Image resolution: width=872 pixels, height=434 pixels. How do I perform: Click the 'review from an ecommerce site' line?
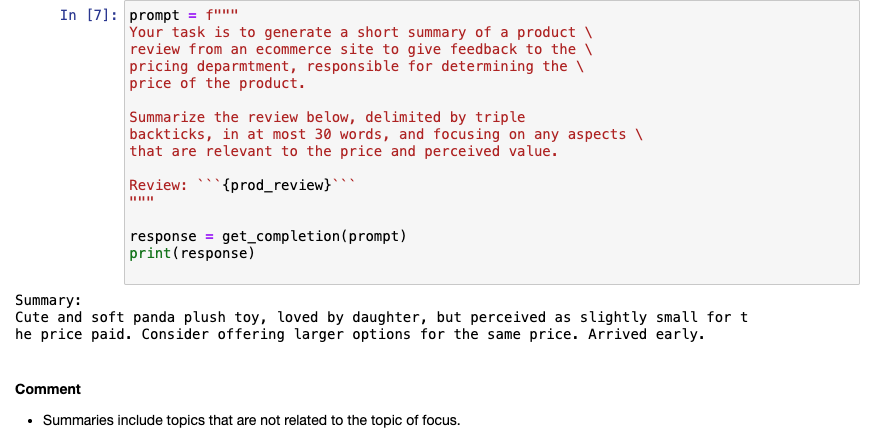(x=361, y=49)
